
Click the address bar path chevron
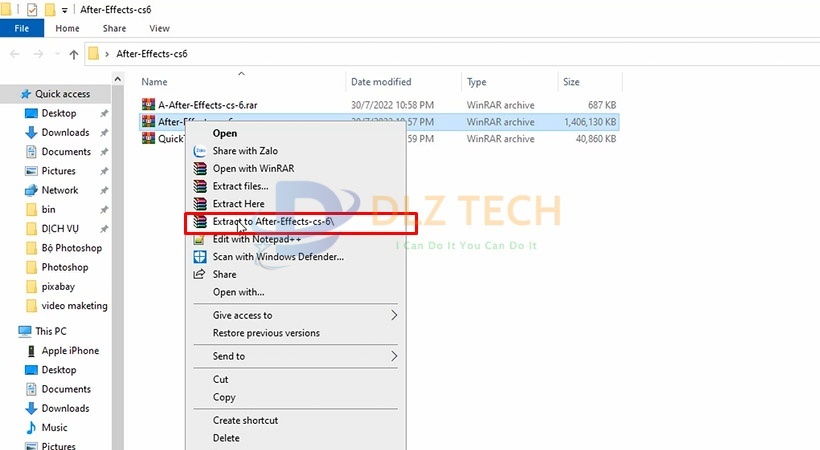point(107,54)
